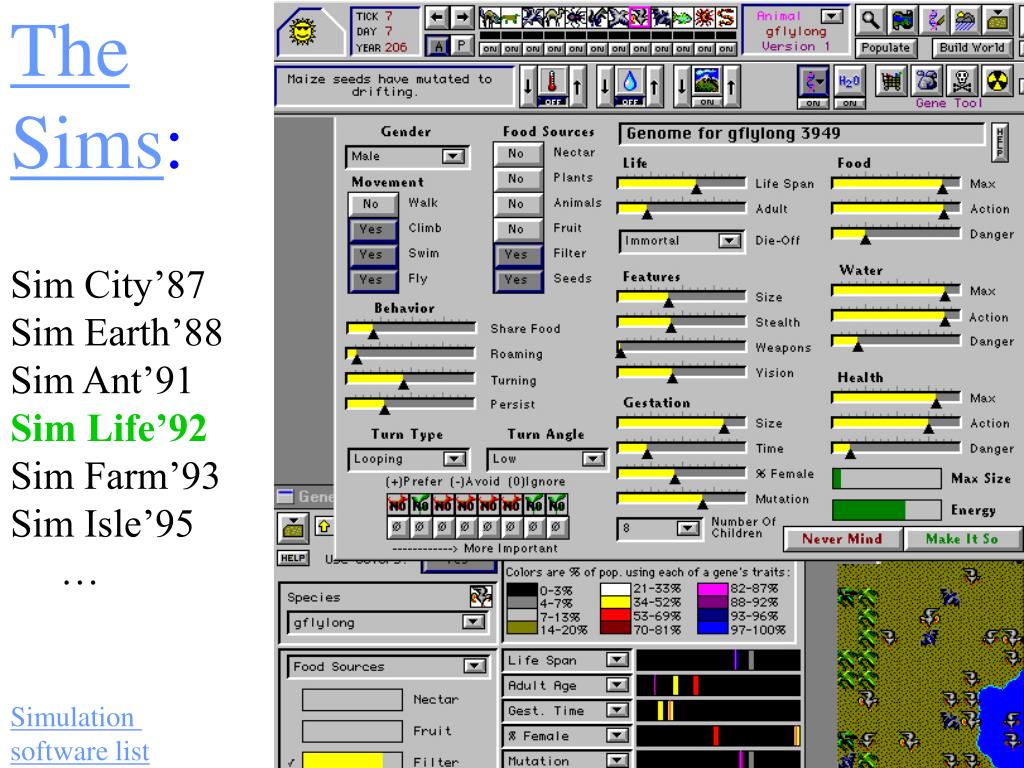1024x768 pixels.
Task: Select the skull and crossbones tool
Action: tap(961, 82)
